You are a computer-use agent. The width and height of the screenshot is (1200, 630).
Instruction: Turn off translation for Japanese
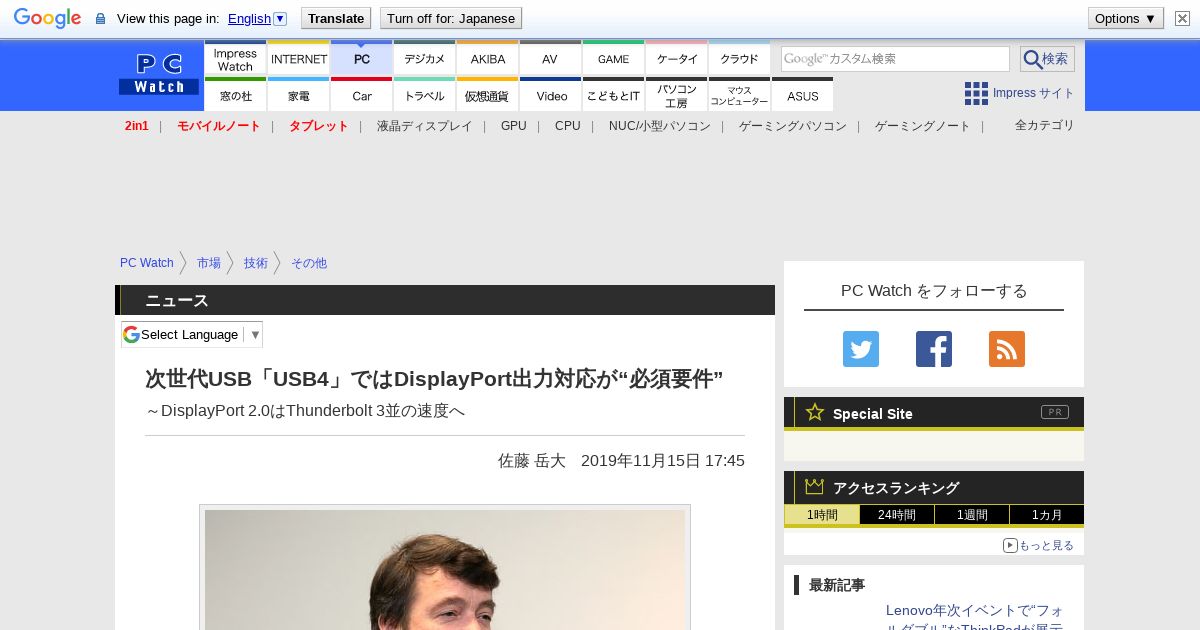pyautogui.click(x=451, y=18)
